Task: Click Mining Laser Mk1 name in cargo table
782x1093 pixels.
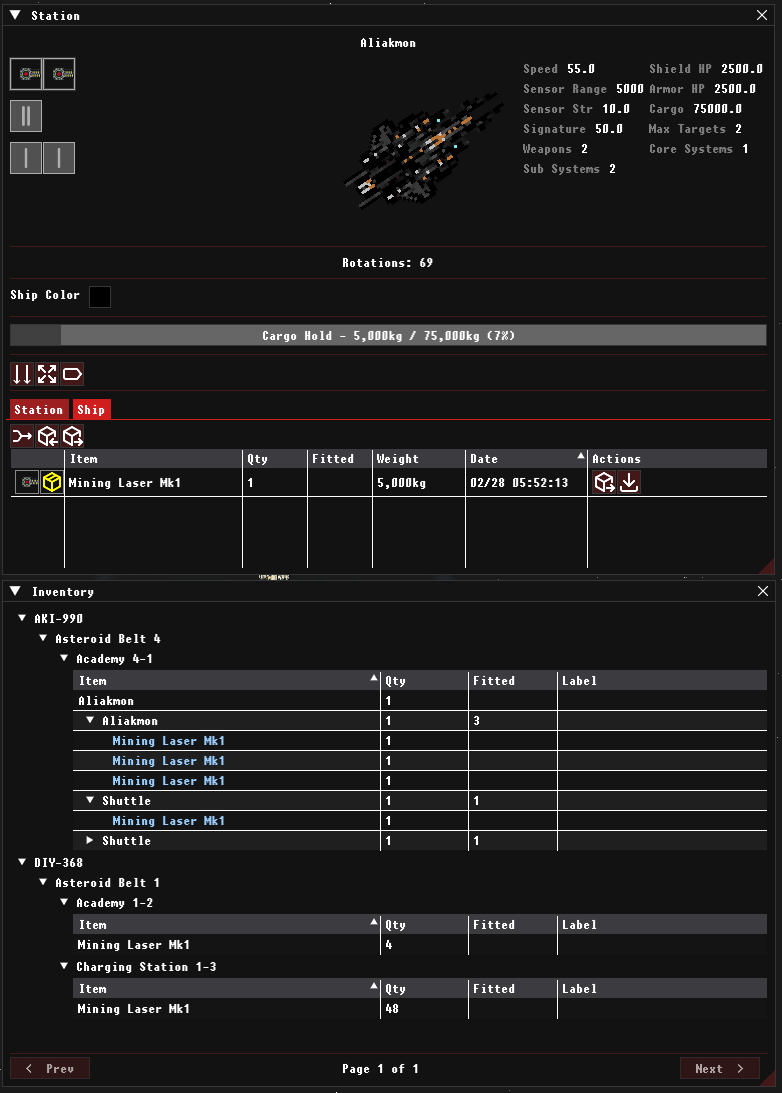Action: tap(125, 482)
